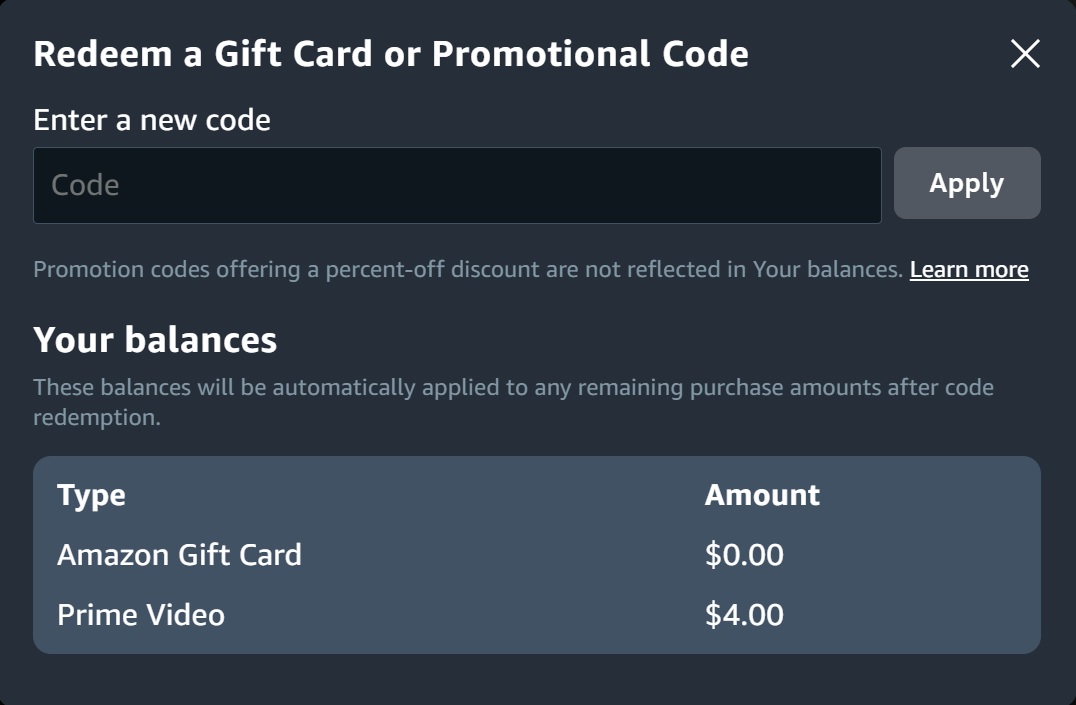Click the $4.00 Prime Video balance

point(744,614)
